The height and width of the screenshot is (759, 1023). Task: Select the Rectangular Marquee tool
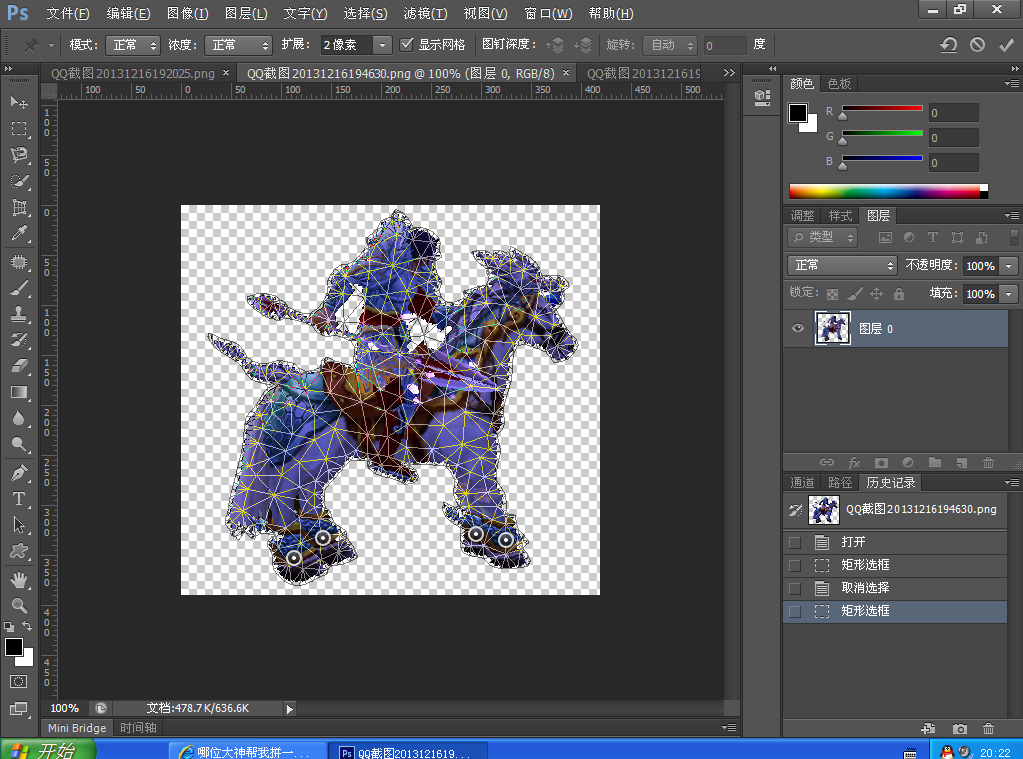pyautogui.click(x=19, y=129)
